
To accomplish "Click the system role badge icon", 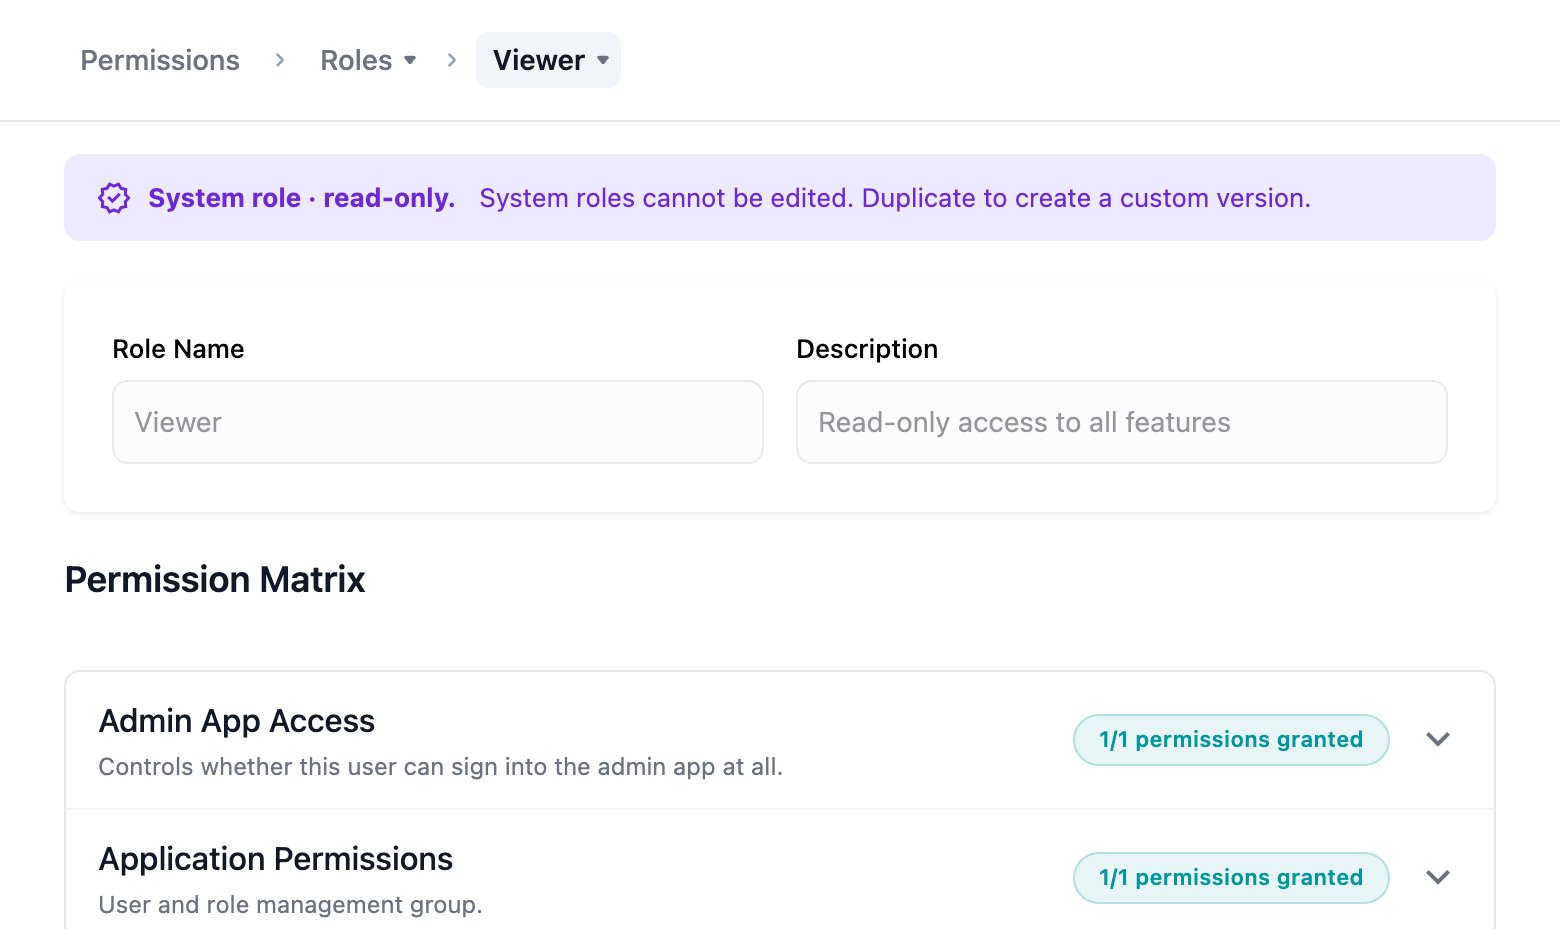I will [x=114, y=198].
